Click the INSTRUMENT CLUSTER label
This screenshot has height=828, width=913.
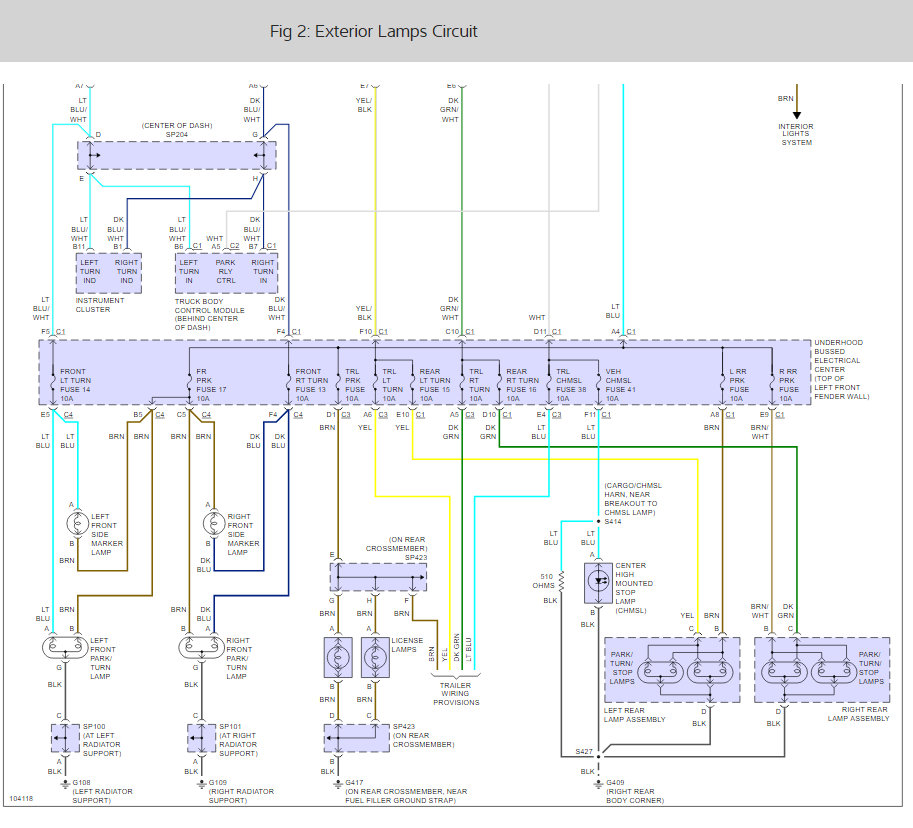(100, 305)
